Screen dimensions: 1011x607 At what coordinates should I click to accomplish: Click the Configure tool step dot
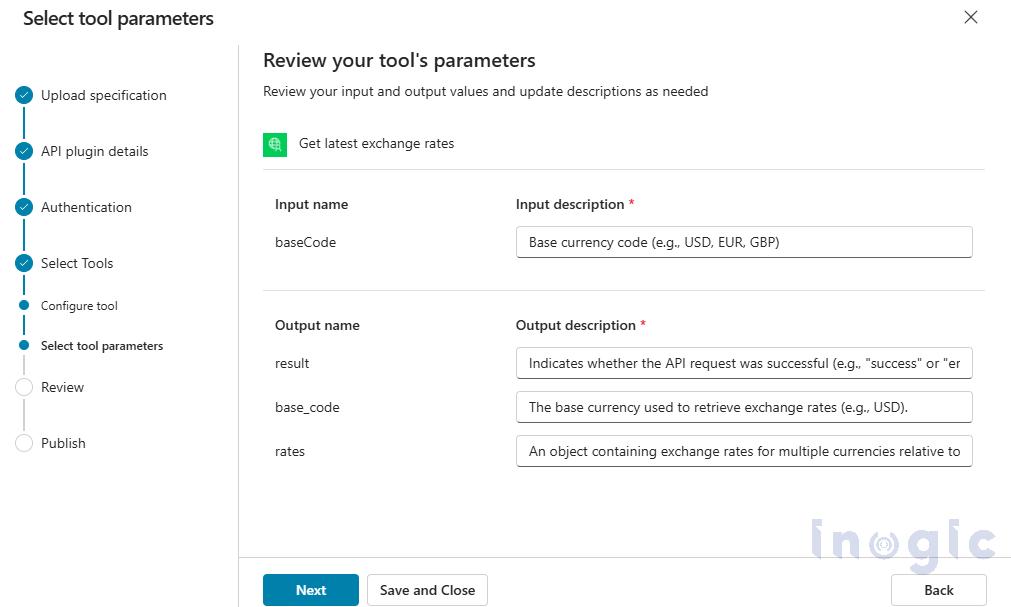pos(23,306)
